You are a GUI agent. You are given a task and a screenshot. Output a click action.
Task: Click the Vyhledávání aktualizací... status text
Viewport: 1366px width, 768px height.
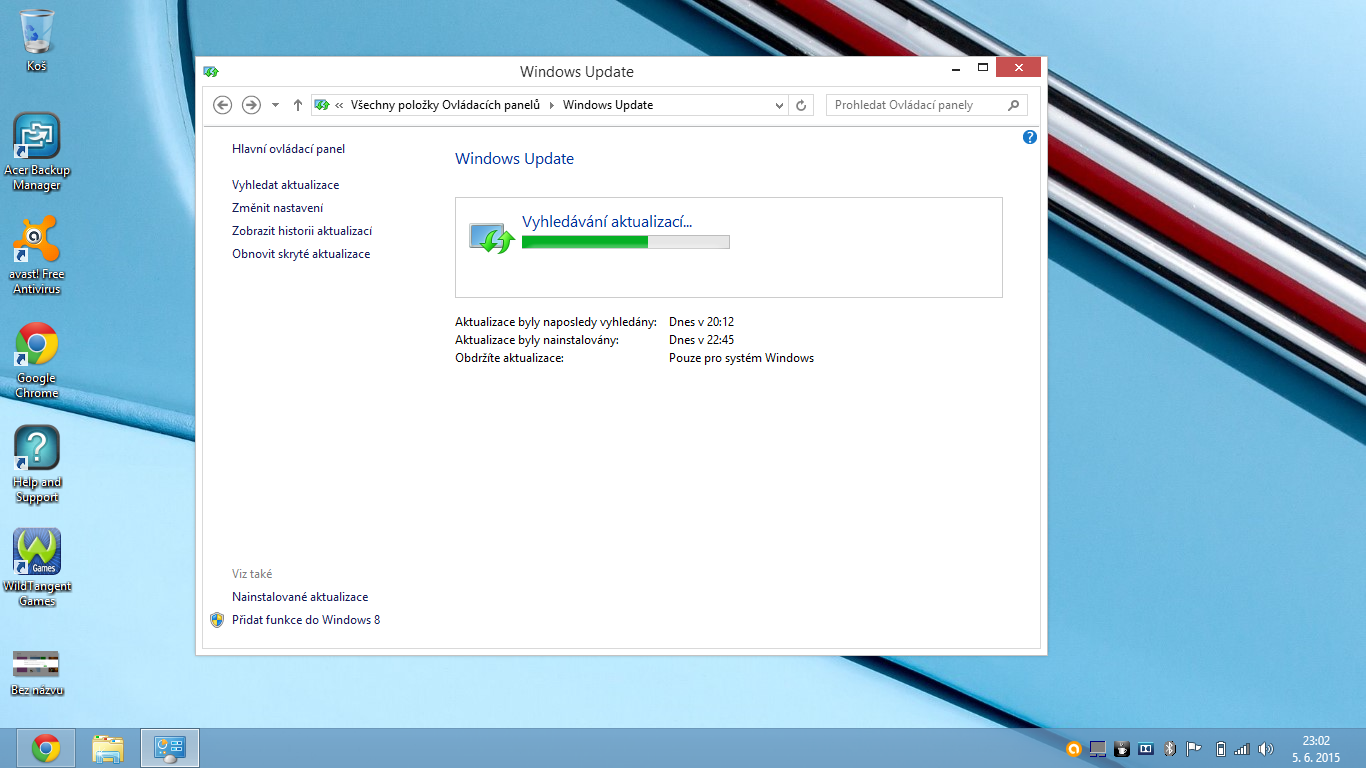607,222
